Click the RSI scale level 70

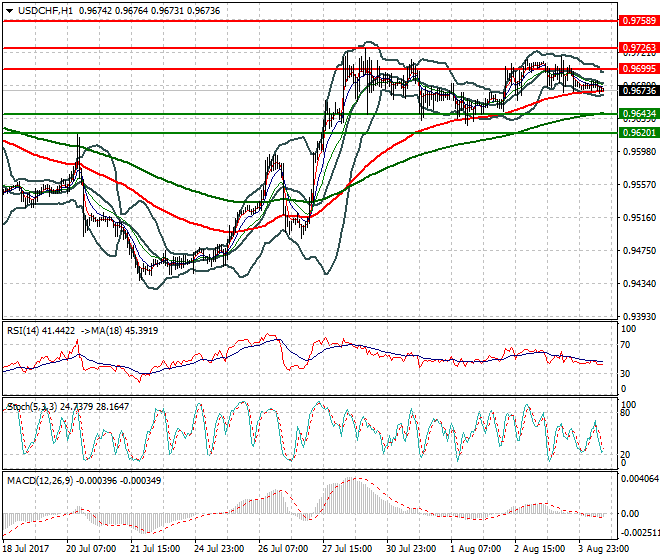[625, 345]
